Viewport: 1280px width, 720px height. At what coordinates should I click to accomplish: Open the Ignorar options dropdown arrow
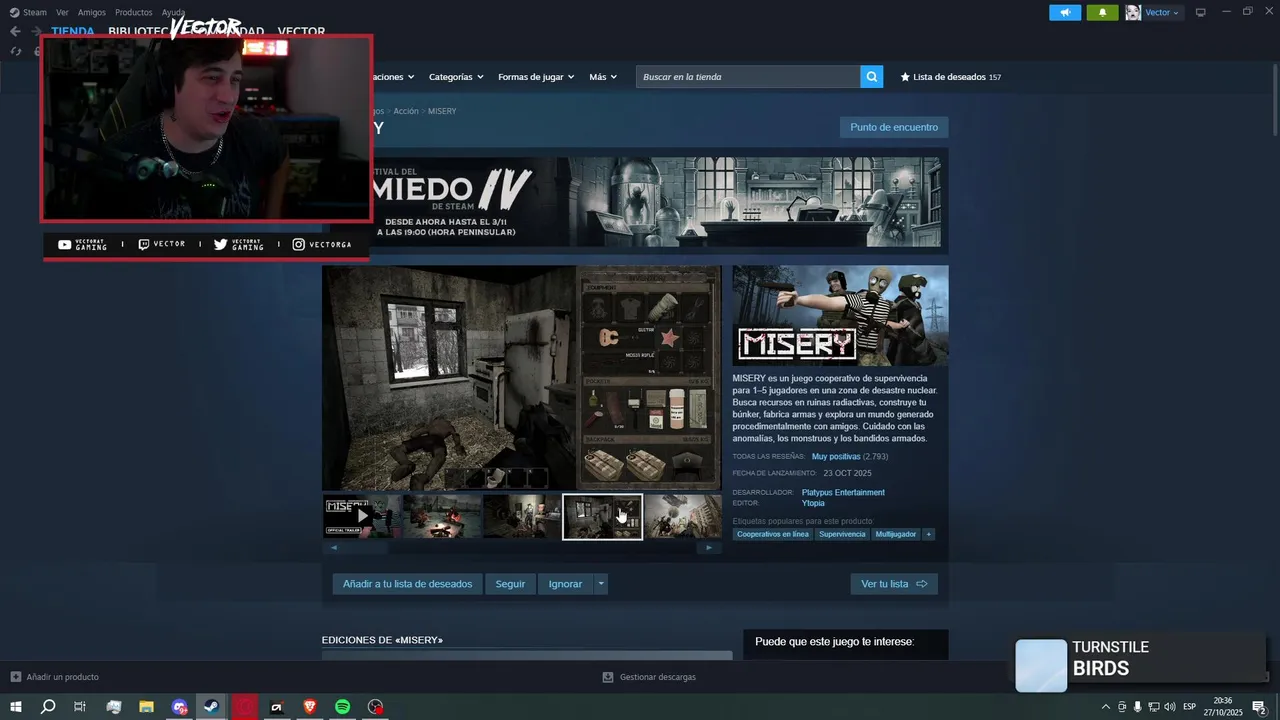(601, 584)
